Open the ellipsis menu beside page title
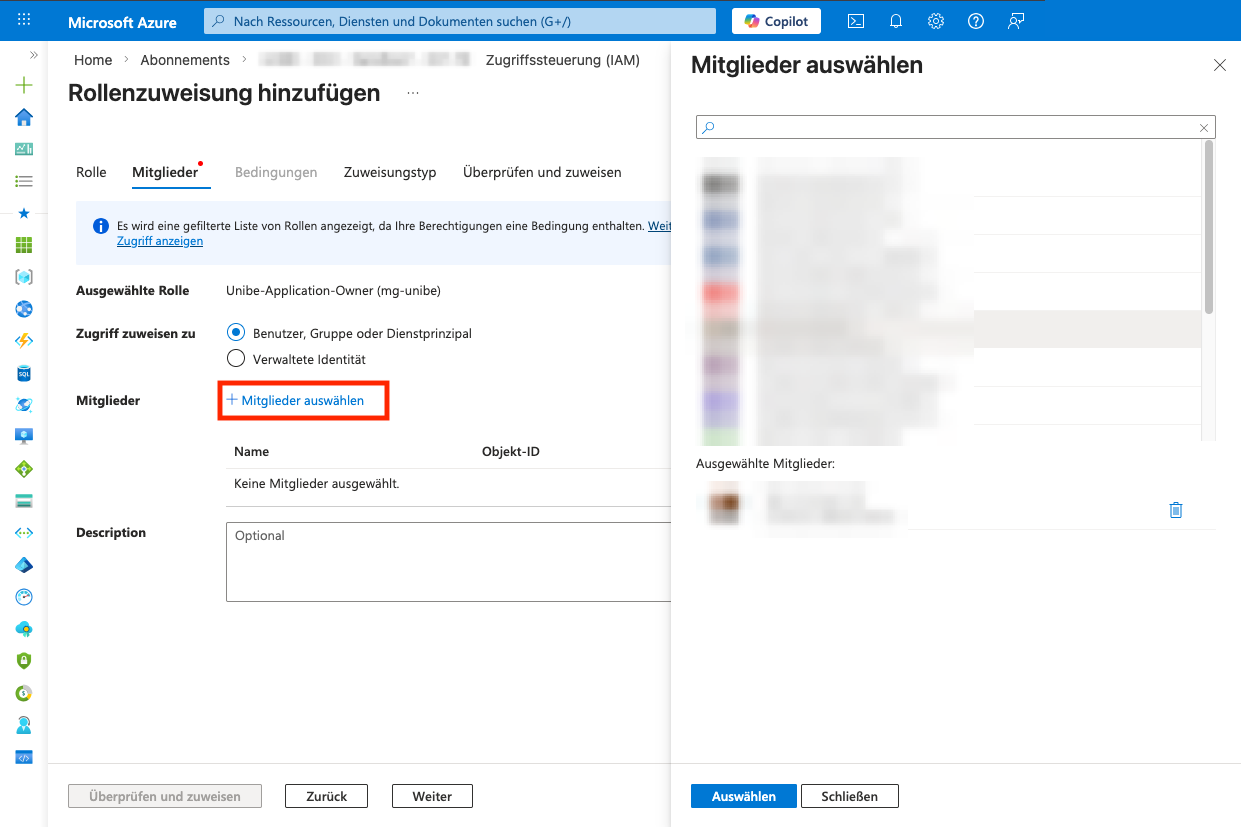This screenshot has height=827, width=1241. point(413,93)
